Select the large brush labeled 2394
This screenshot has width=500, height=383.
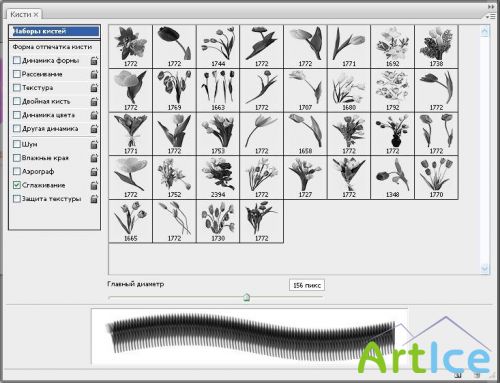coord(218,177)
